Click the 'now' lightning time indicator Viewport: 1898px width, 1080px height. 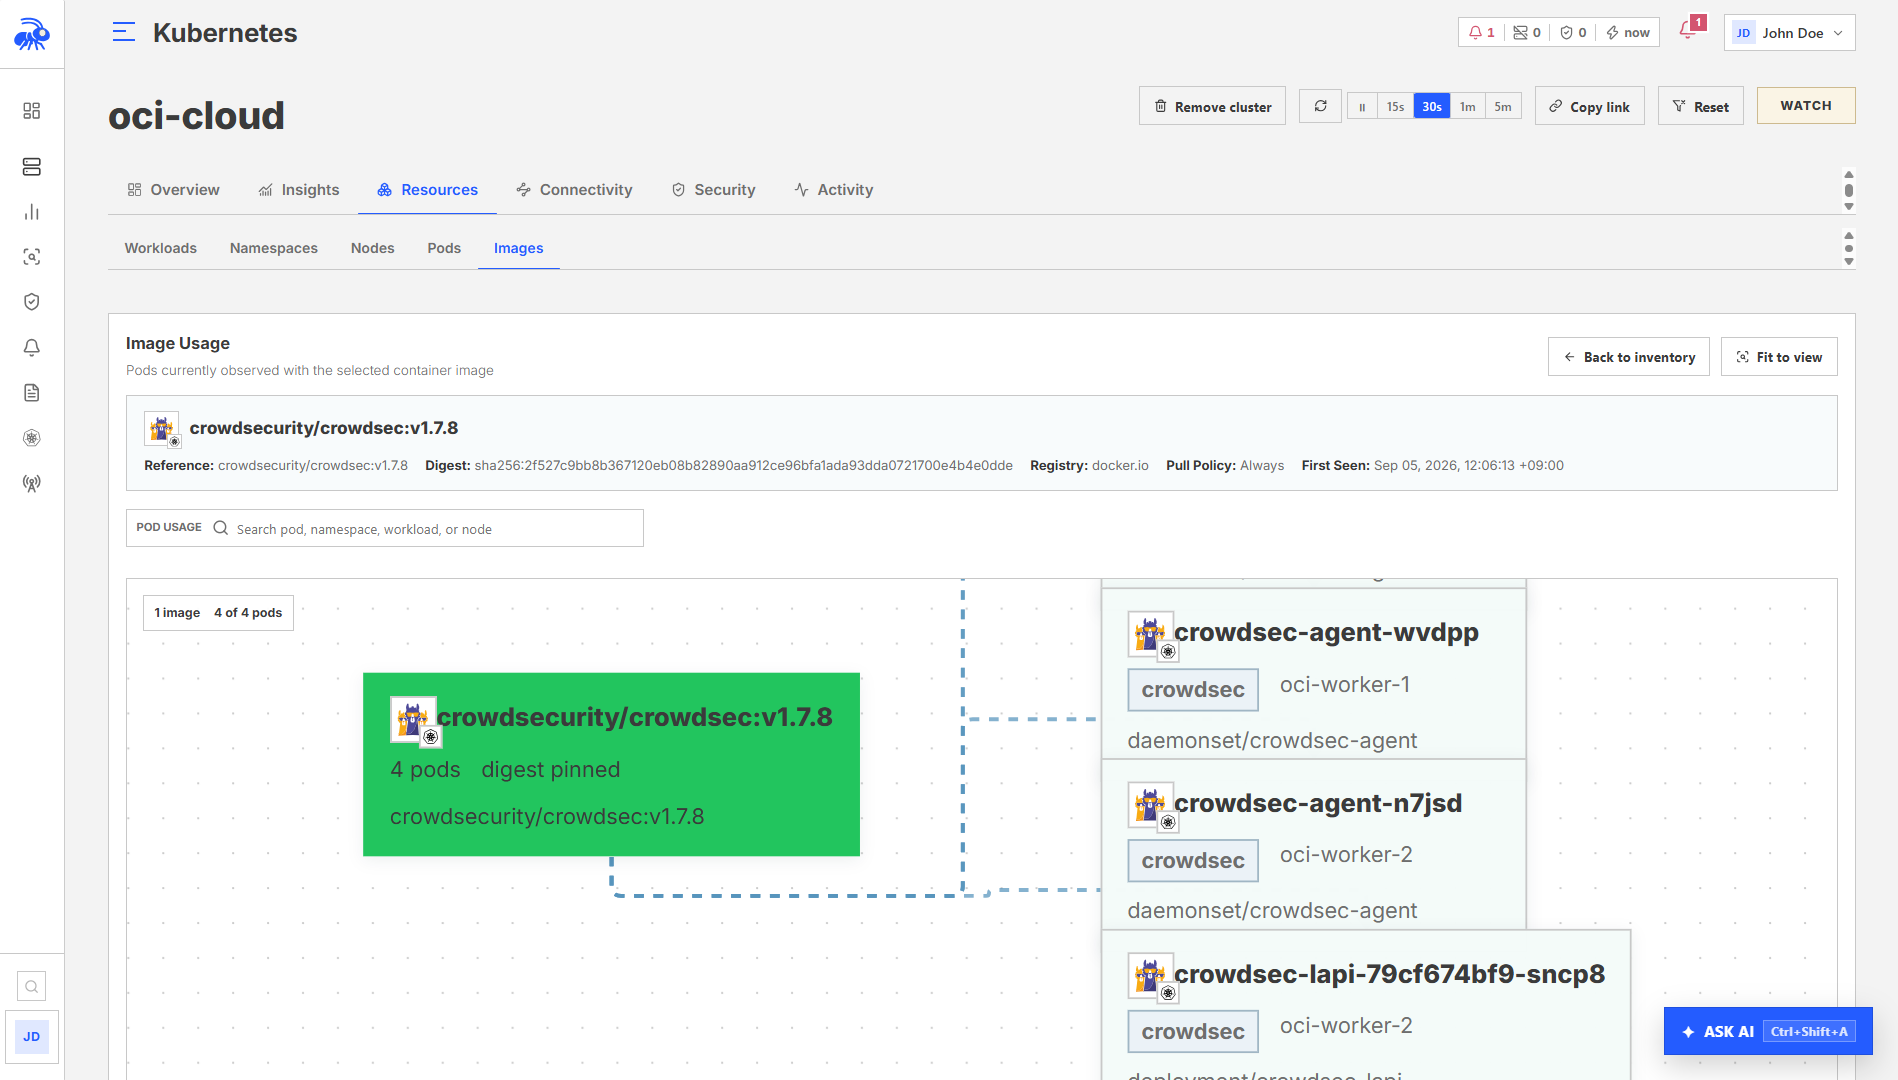[1628, 33]
